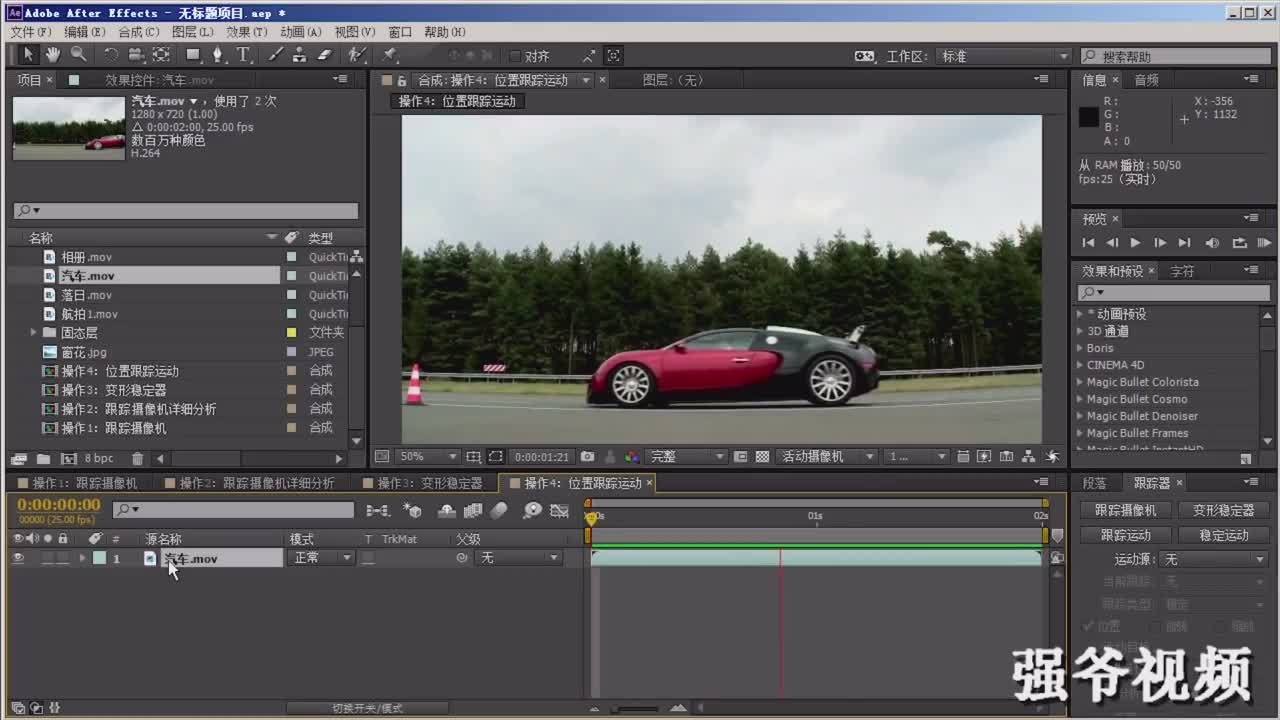Open the composition mini-flowchart in timeline
This screenshot has width=1280, height=720.
pyautogui.click(x=377, y=510)
